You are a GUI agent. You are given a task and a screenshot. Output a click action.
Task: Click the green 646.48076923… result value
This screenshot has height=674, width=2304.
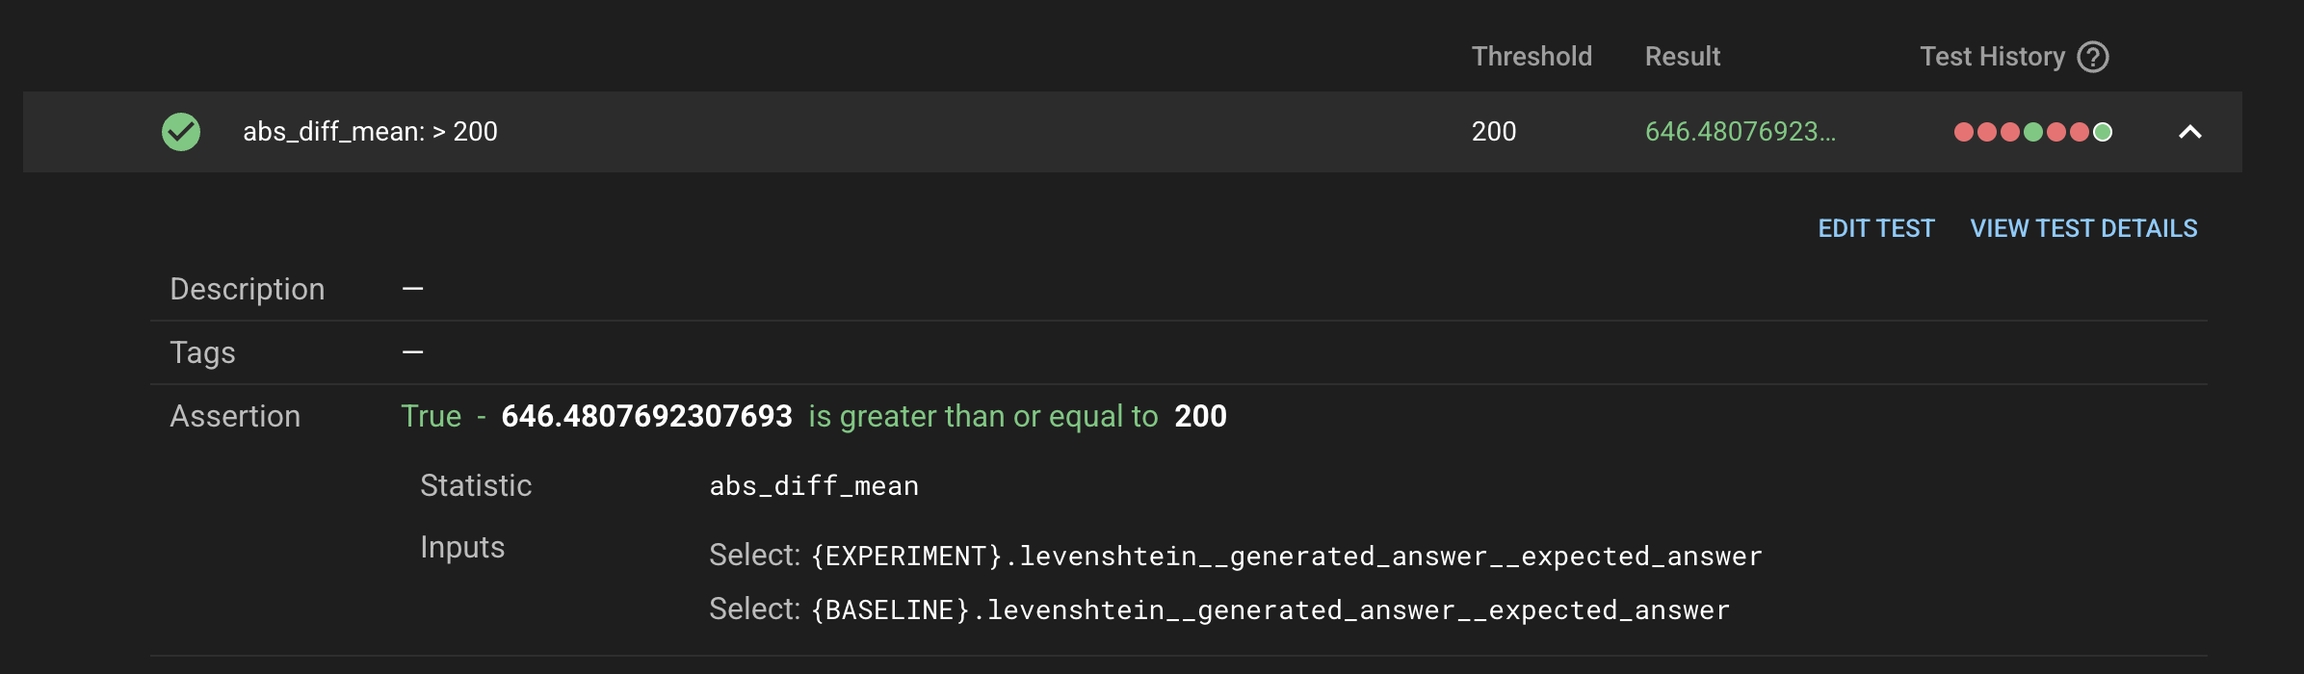coord(1740,132)
